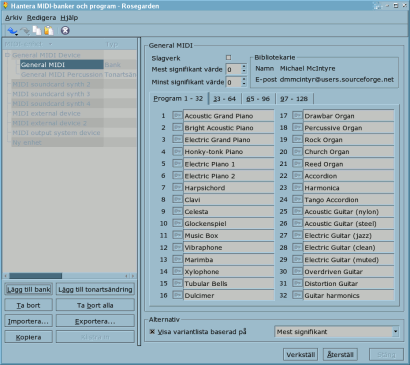Click key-map icon beside Xylophone
Screen dimensions: 410x365
click(177, 271)
